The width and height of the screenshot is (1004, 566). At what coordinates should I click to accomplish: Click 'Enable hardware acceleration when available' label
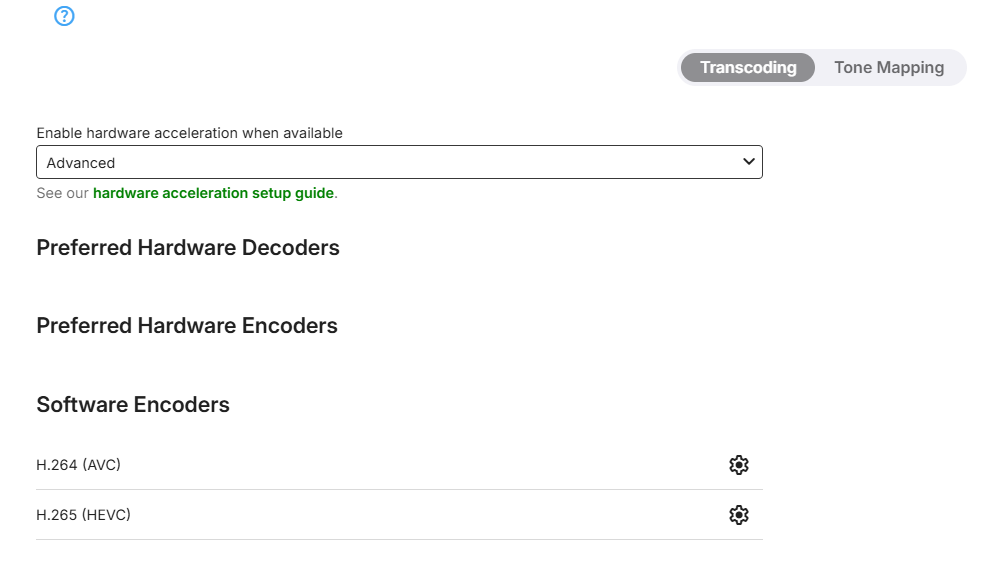coord(190,133)
